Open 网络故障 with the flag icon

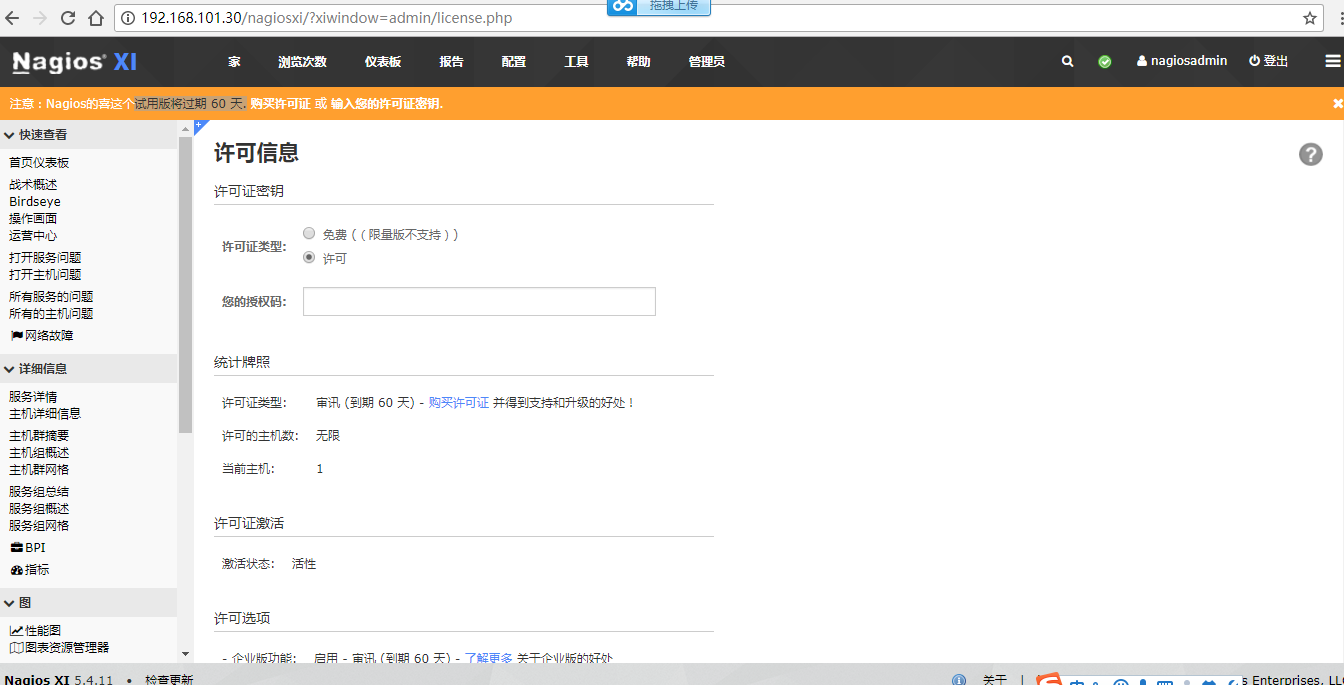pyautogui.click(x=42, y=336)
